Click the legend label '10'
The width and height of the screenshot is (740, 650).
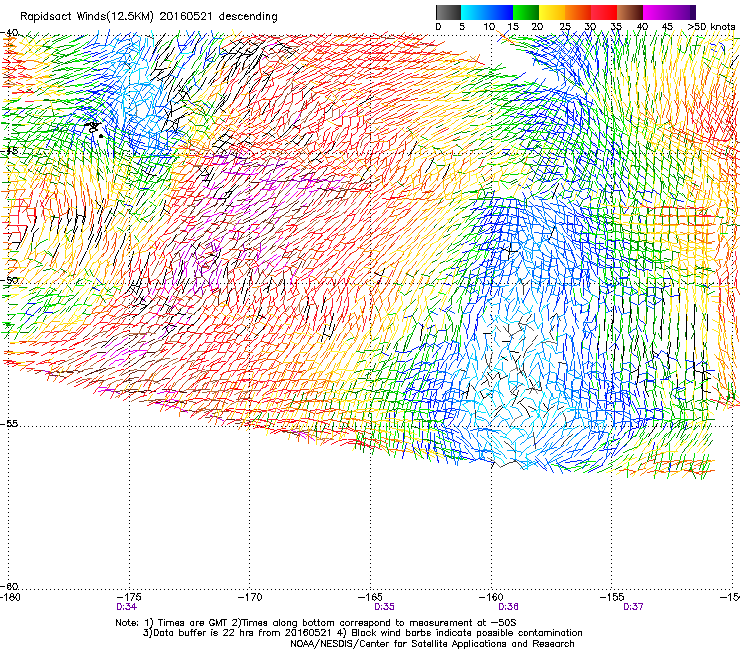[489, 27]
